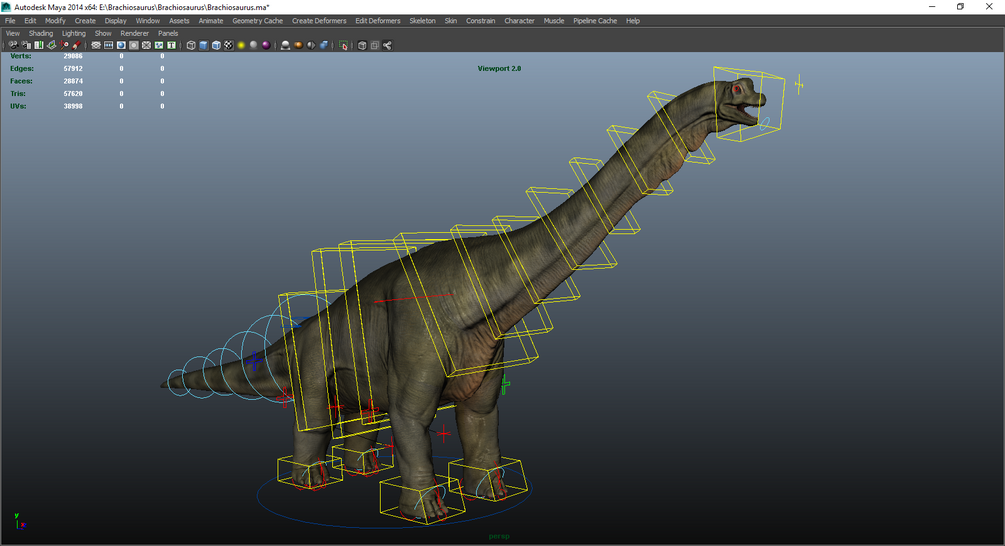
Task: Click the Show menu label
Action: coord(103,33)
